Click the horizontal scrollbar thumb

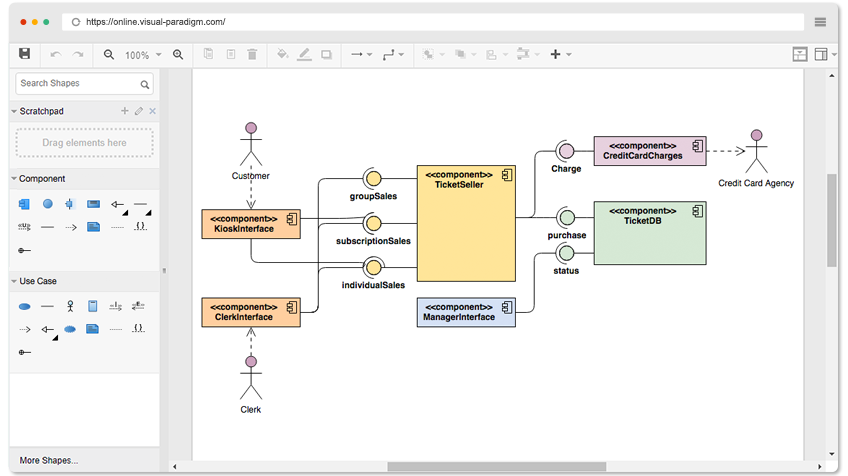[x=496, y=466]
